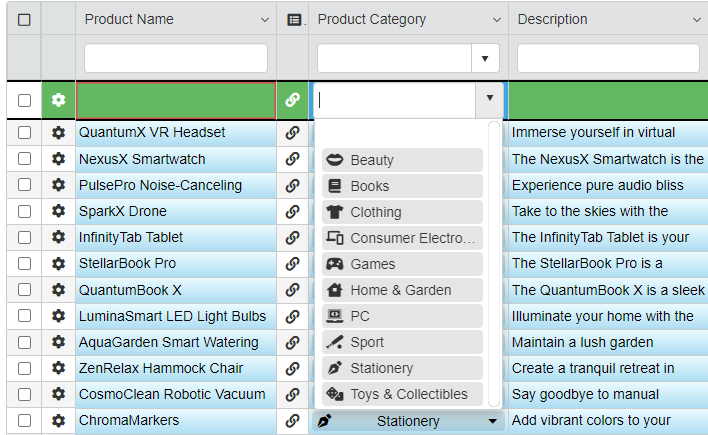
Task: Click the link icon in NexusX Smartwatch row
Action: click(292, 159)
